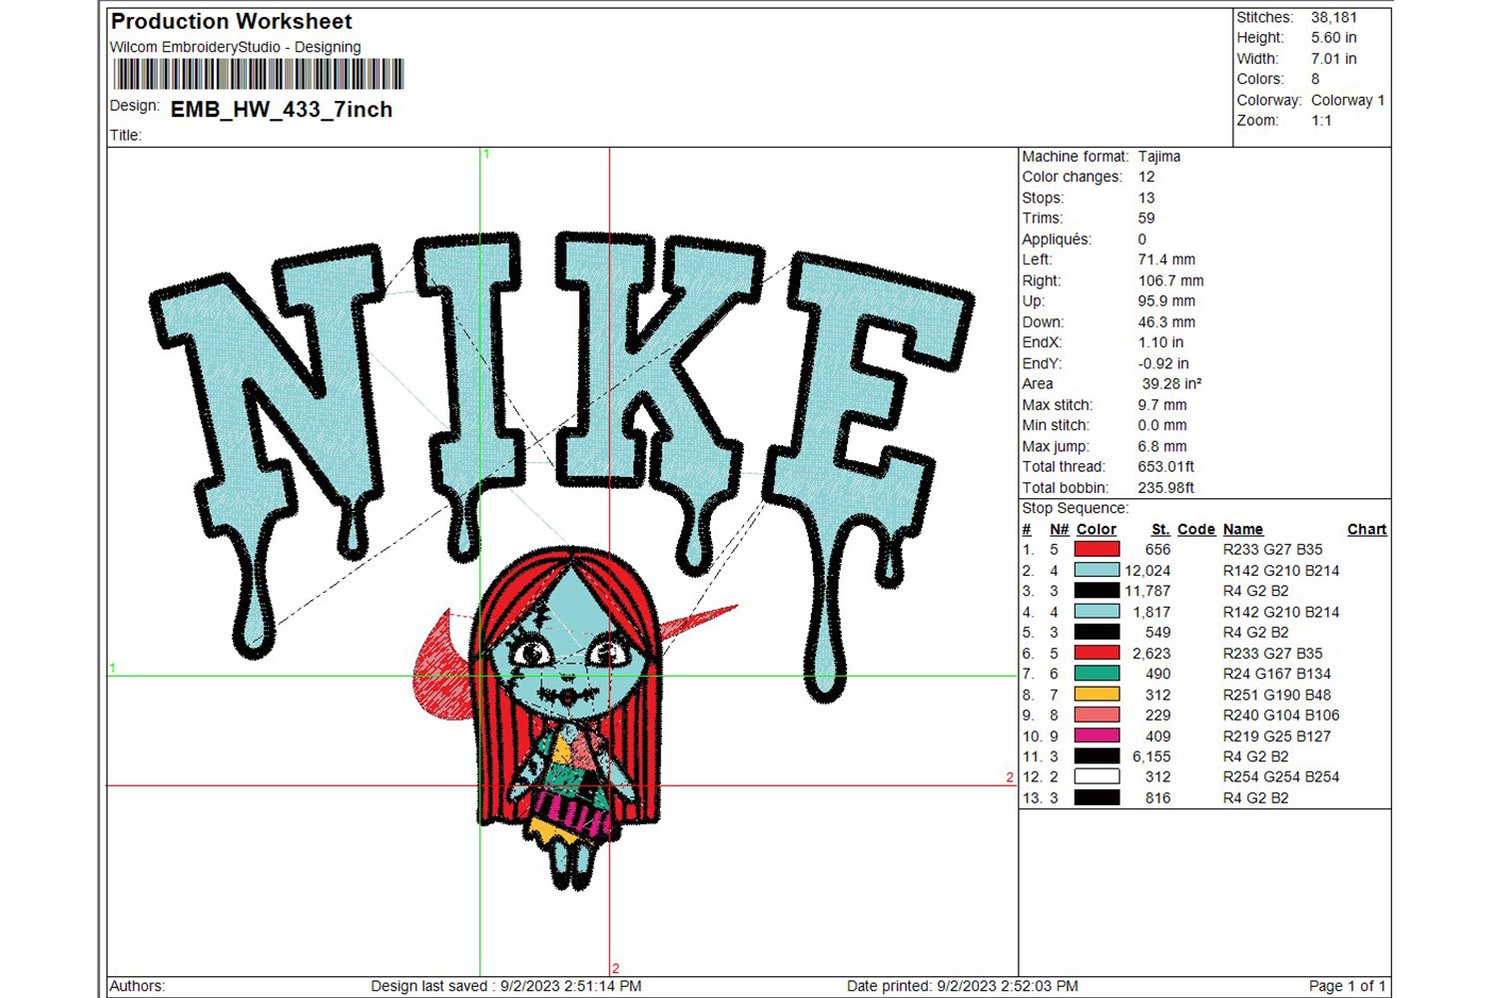Choose the light blue swatch in stop row 4
This screenshot has width=1500, height=998.
1097,611
